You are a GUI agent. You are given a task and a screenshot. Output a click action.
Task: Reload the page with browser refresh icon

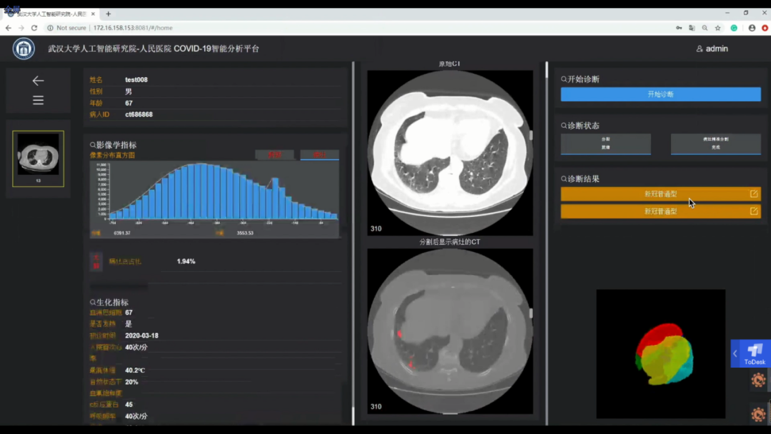(x=34, y=28)
